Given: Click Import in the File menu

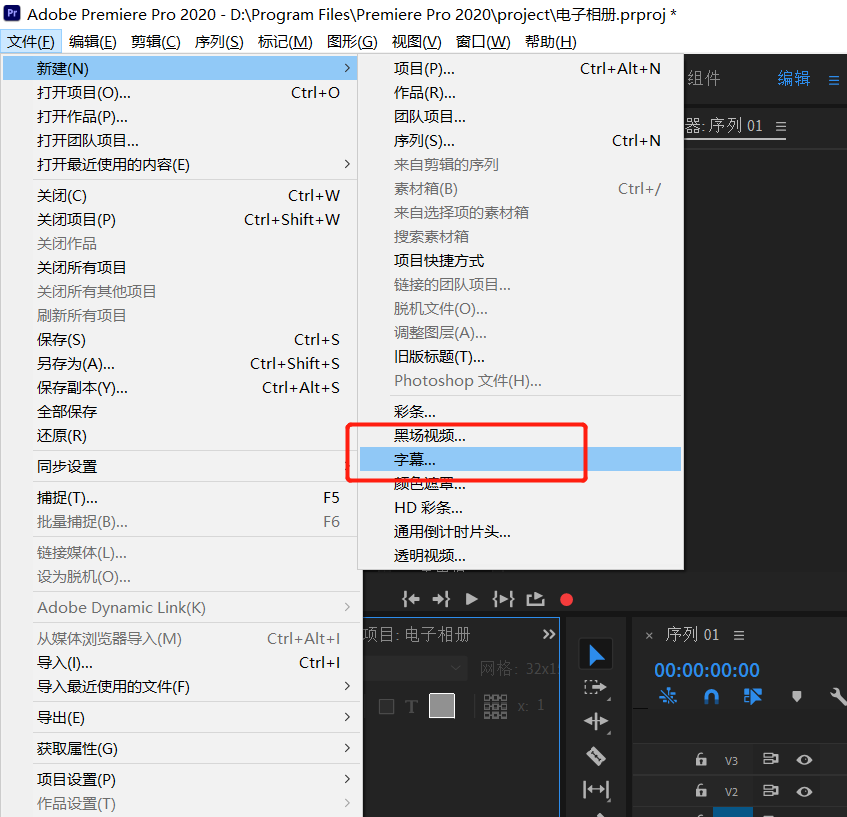Looking at the screenshot, I should [65, 663].
